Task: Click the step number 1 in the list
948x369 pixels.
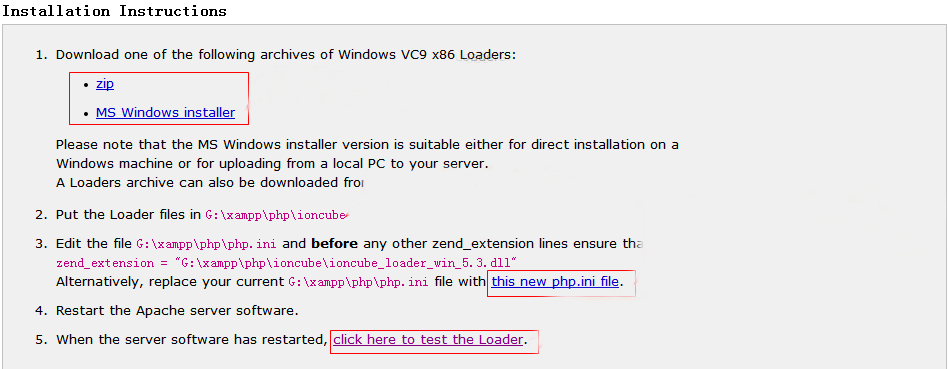Action: [41, 54]
